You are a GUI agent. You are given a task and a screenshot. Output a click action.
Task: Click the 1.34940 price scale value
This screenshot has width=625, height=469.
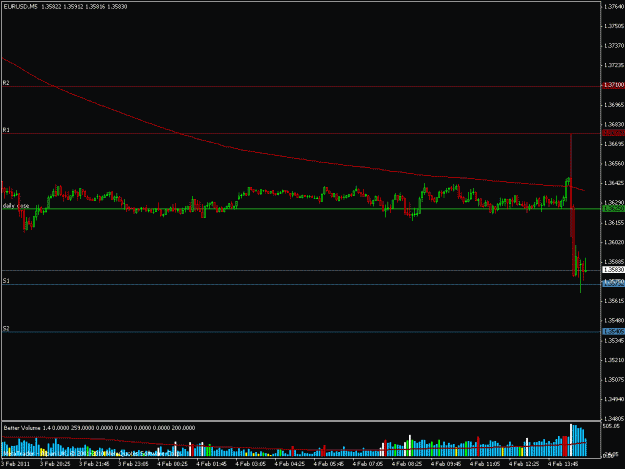click(x=614, y=399)
